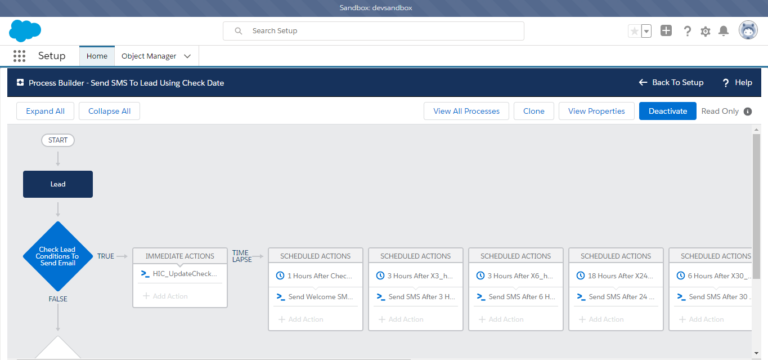
Task: Click Add Action under 6 Hours After X30
Action: click(701, 319)
